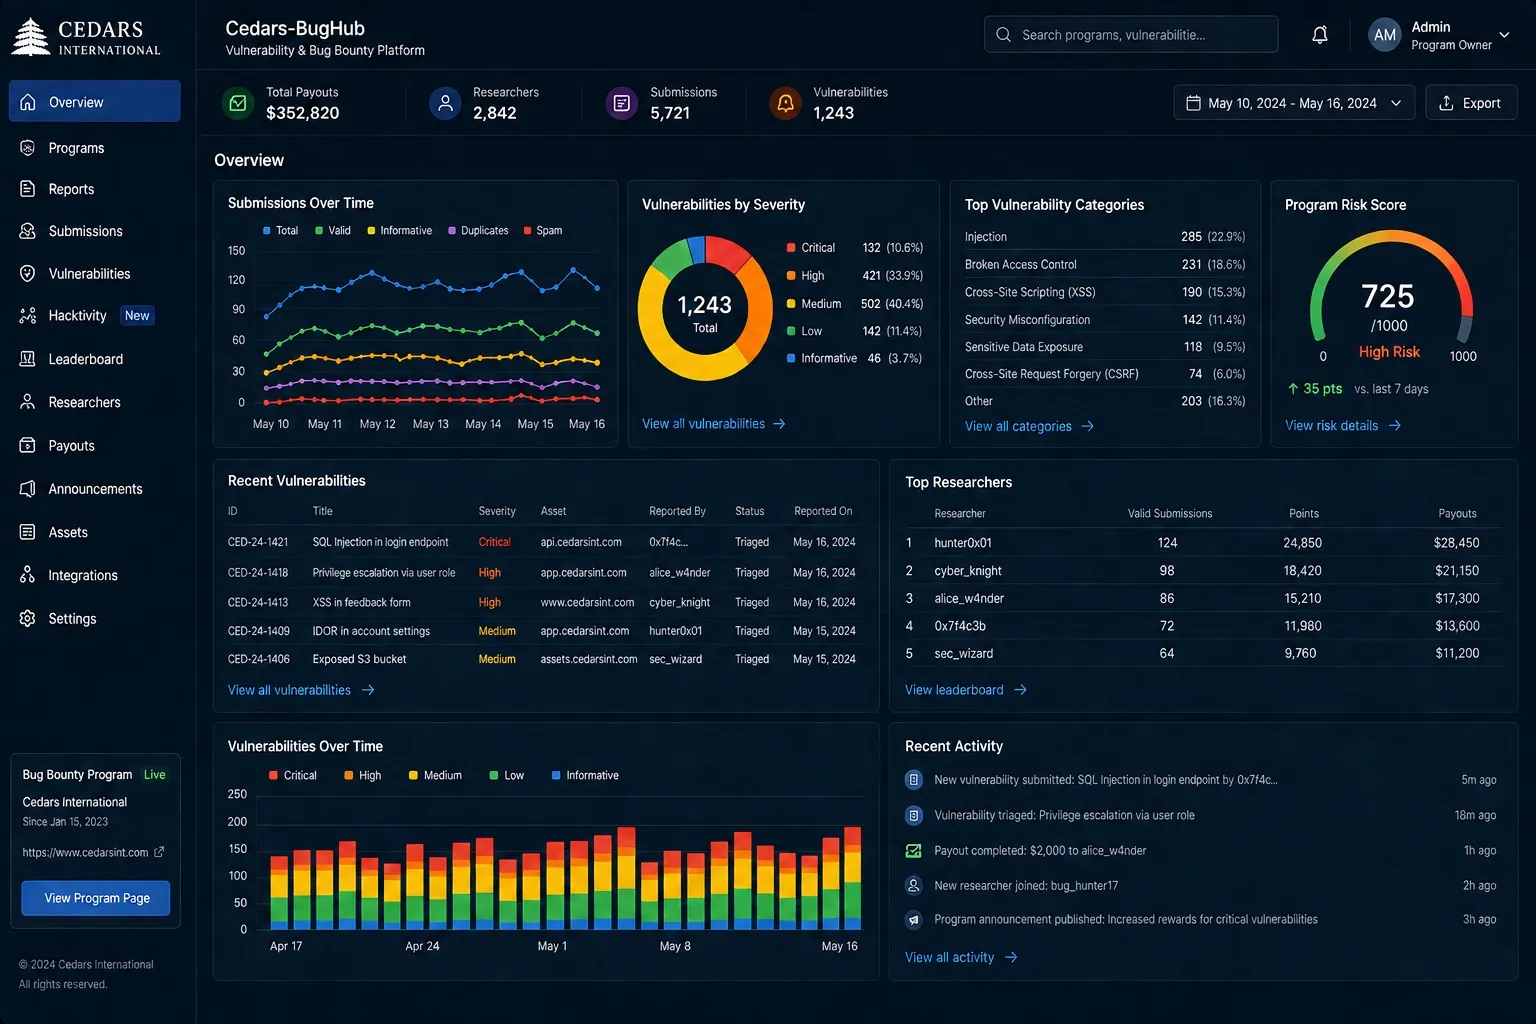Click the Reports sidebar icon
1536x1024 pixels.
coord(28,189)
